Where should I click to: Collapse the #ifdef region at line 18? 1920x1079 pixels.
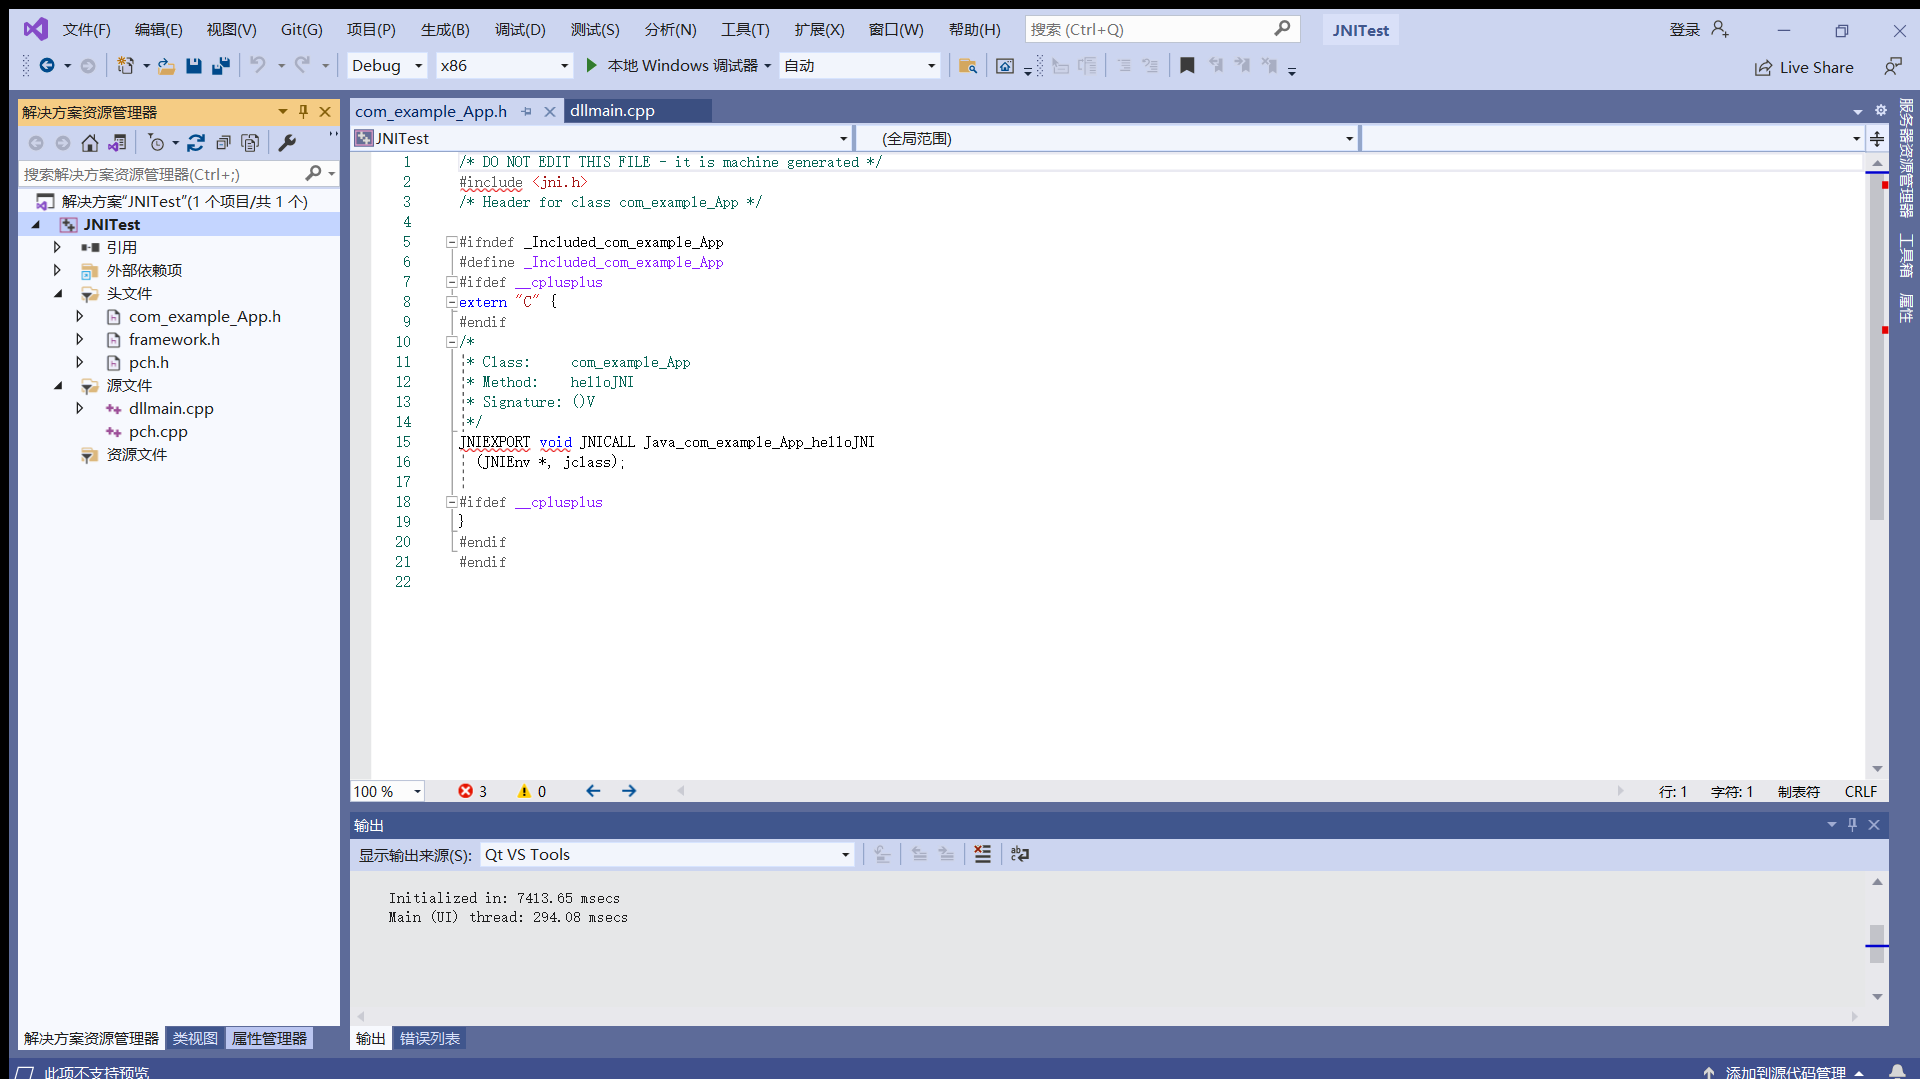pyautogui.click(x=451, y=502)
